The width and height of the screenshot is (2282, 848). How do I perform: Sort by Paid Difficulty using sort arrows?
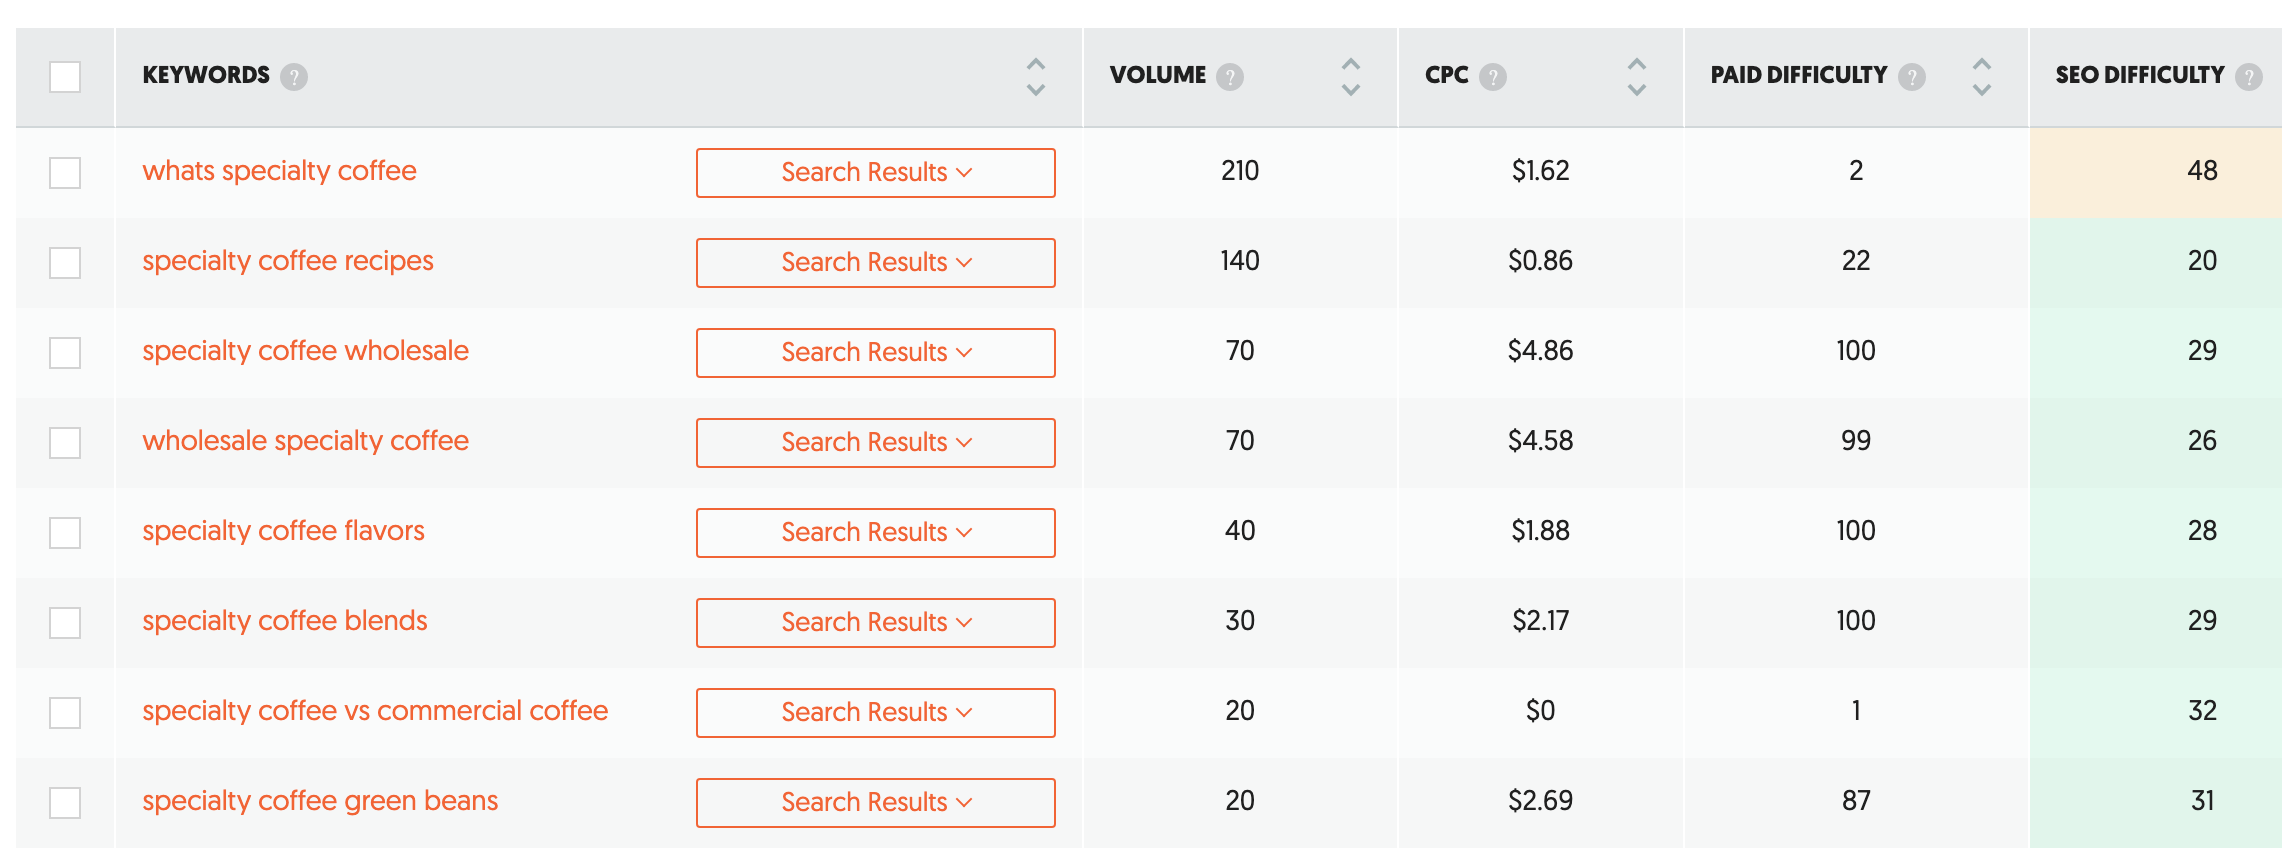pos(1982,77)
